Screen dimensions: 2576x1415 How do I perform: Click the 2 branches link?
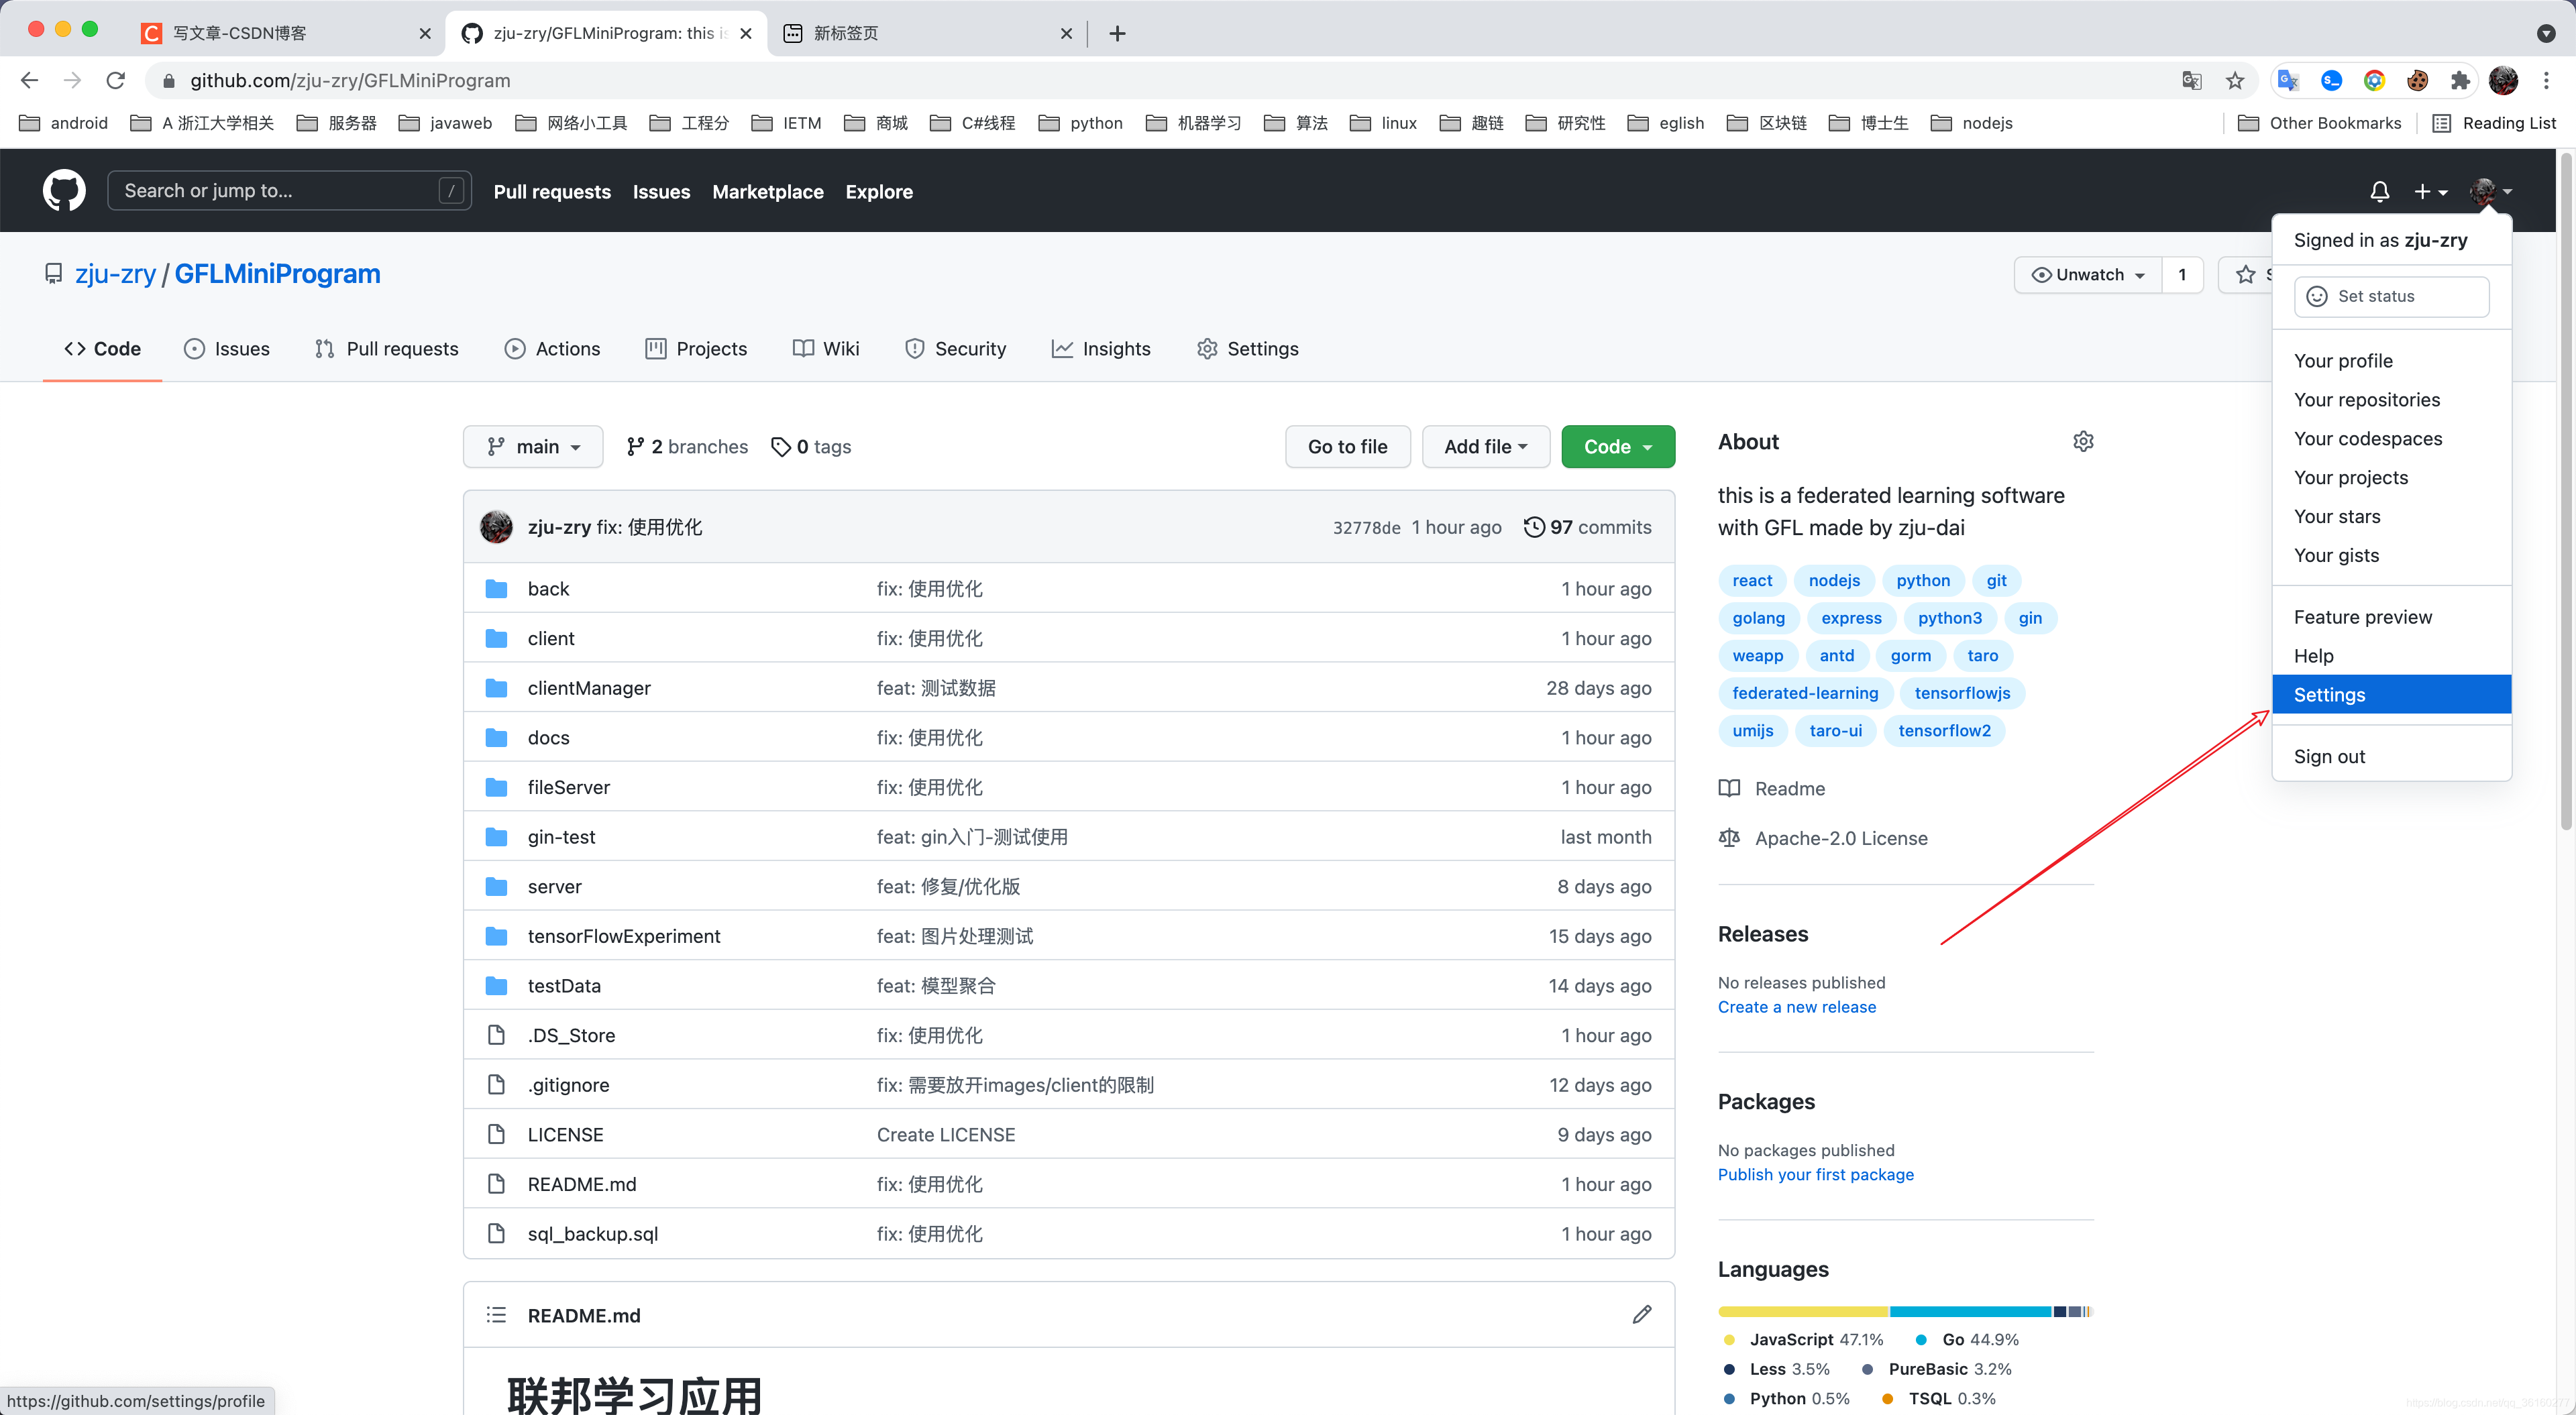(x=687, y=446)
